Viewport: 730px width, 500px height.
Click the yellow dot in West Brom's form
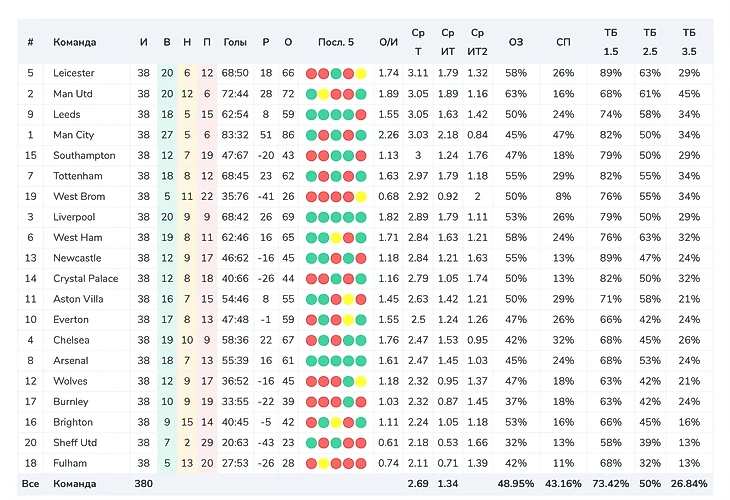(x=361, y=197)
